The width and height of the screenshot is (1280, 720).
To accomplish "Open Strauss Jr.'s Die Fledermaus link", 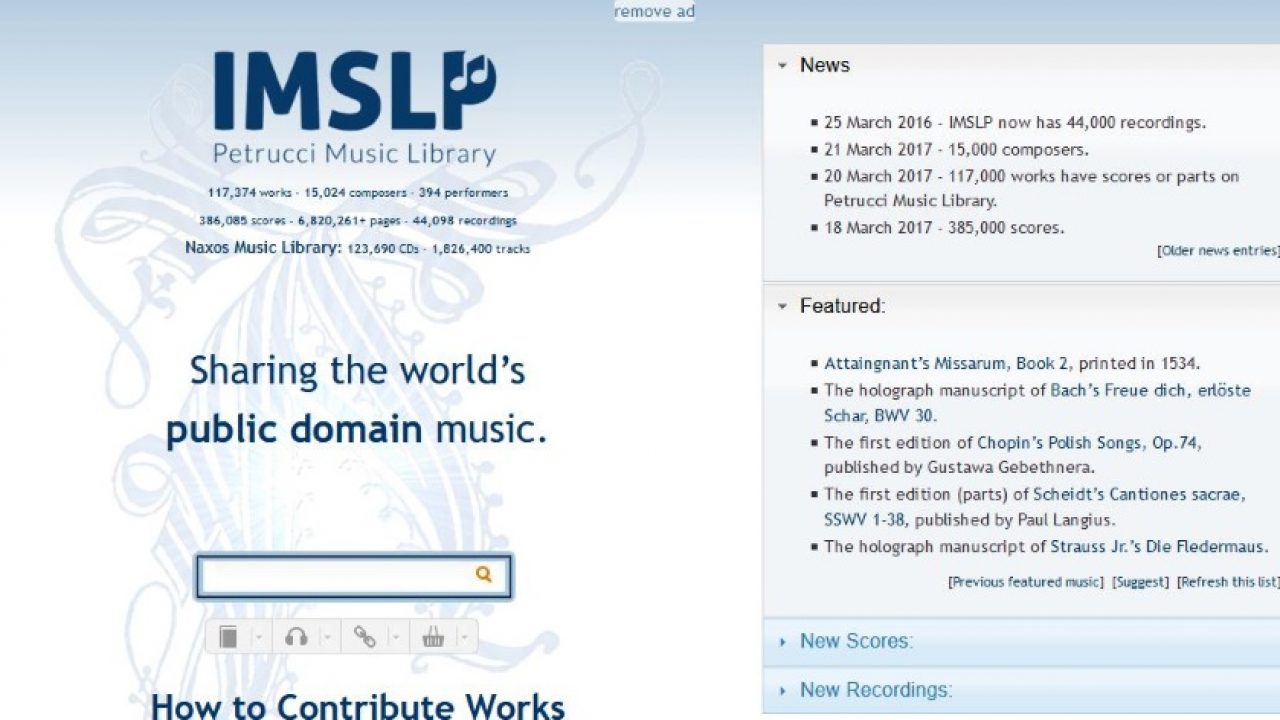I will click(x=1159, y=547).
